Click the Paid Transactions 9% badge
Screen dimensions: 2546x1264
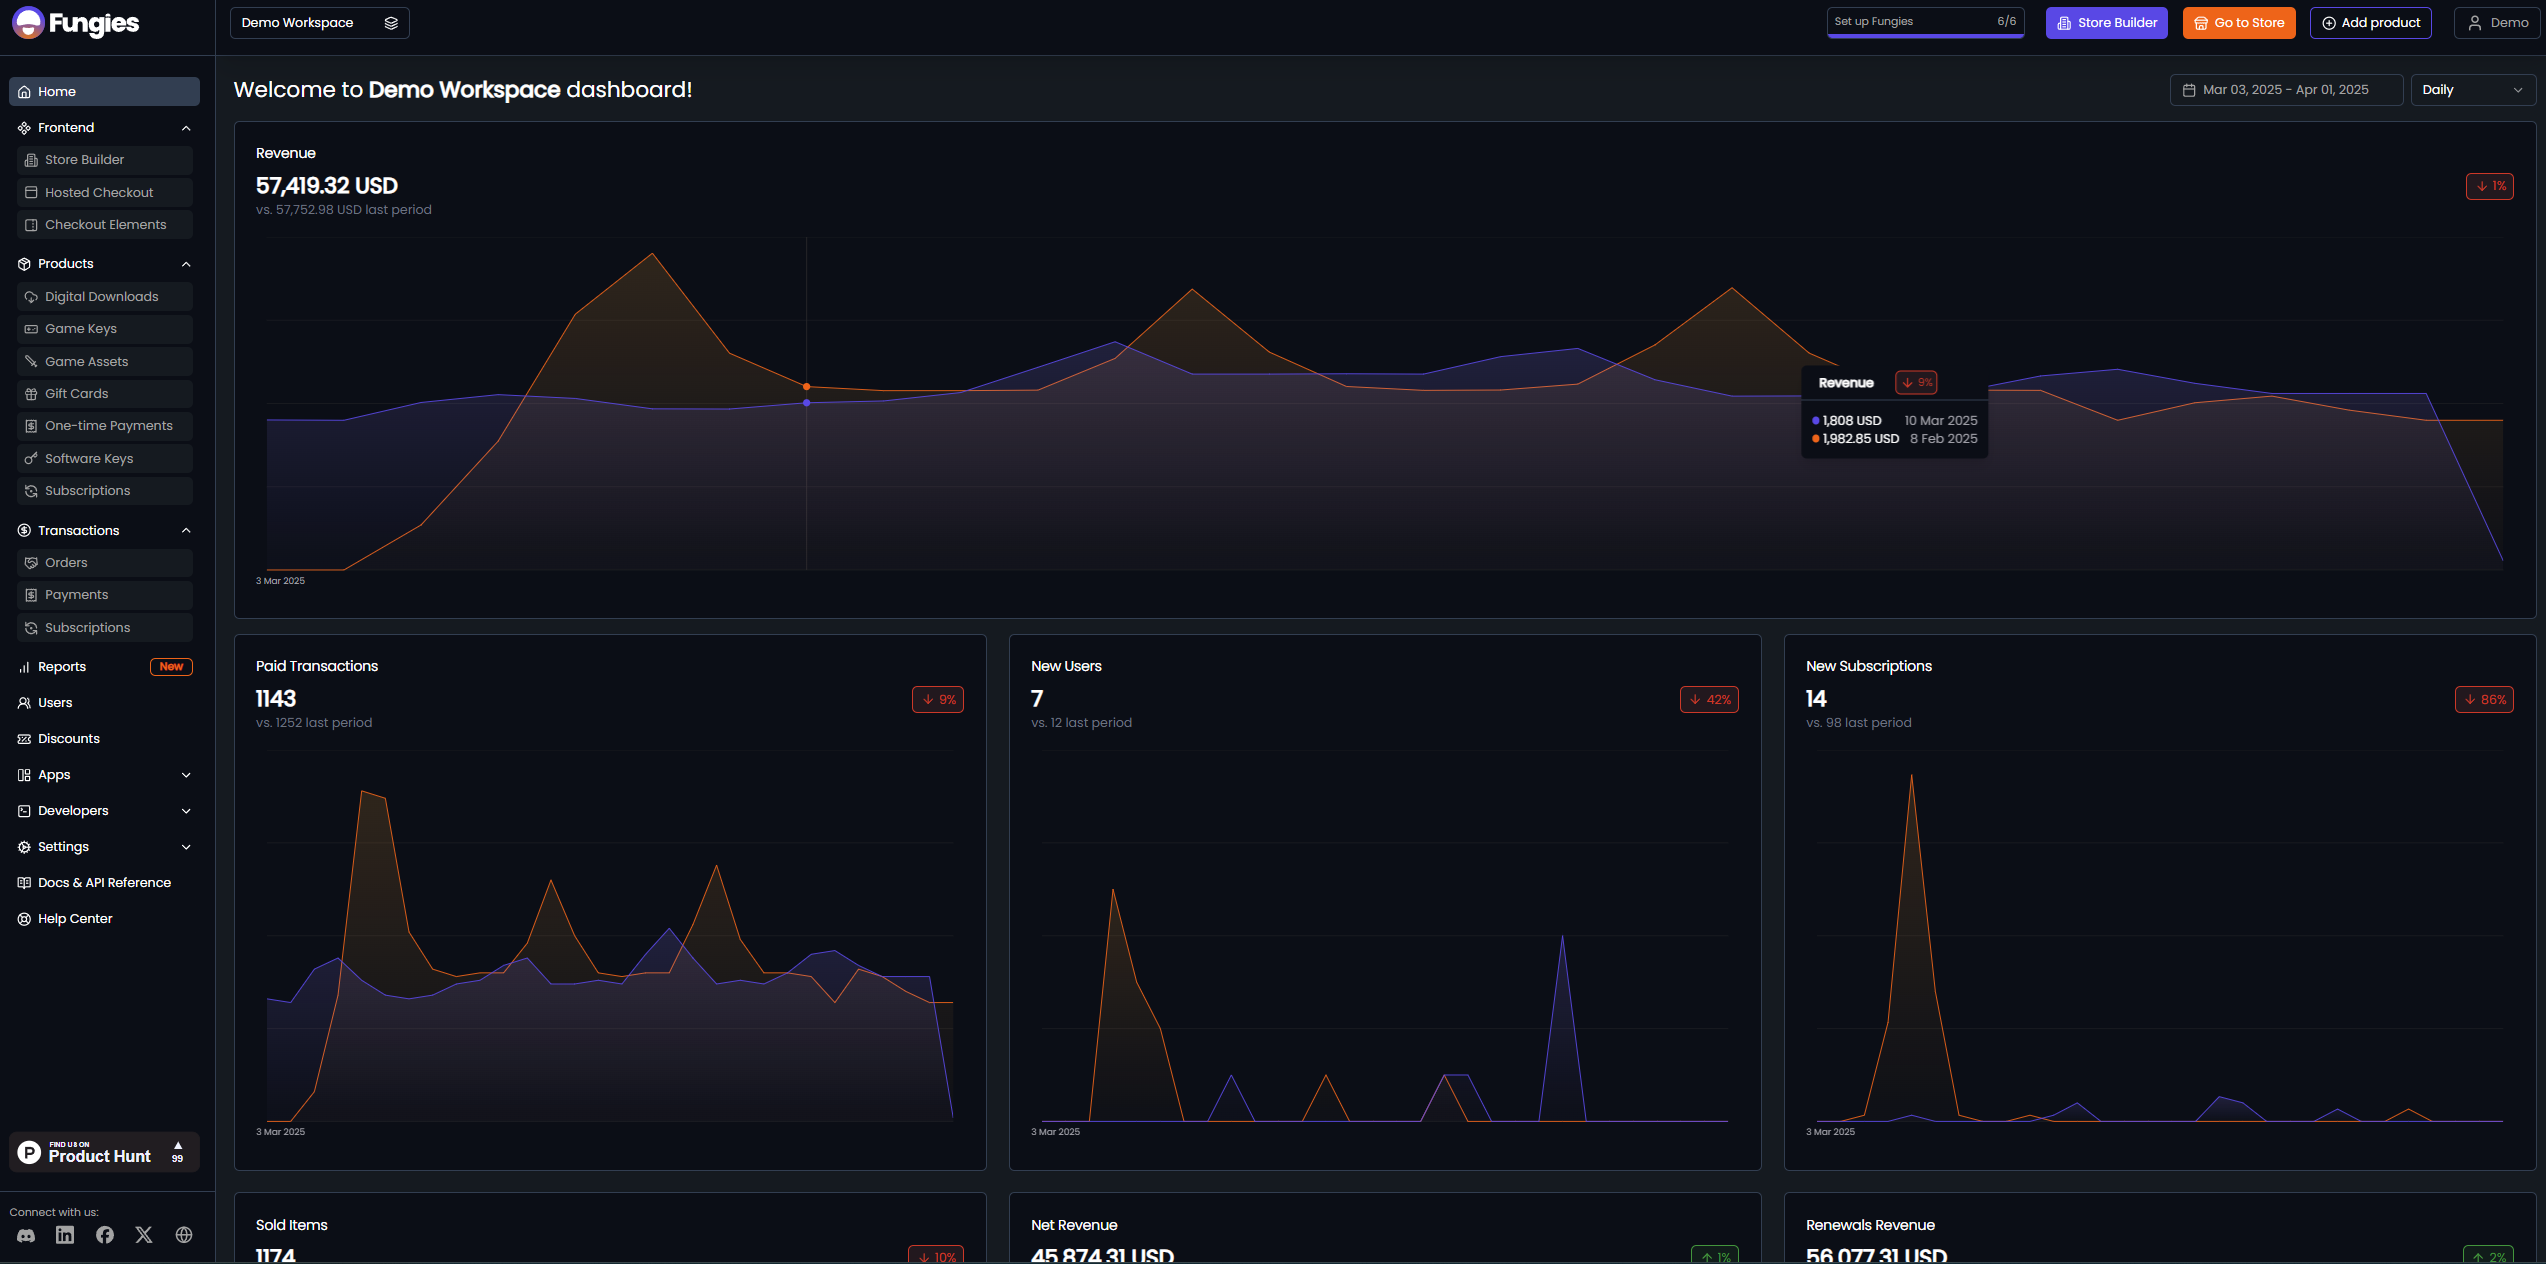tap(938, 700)
